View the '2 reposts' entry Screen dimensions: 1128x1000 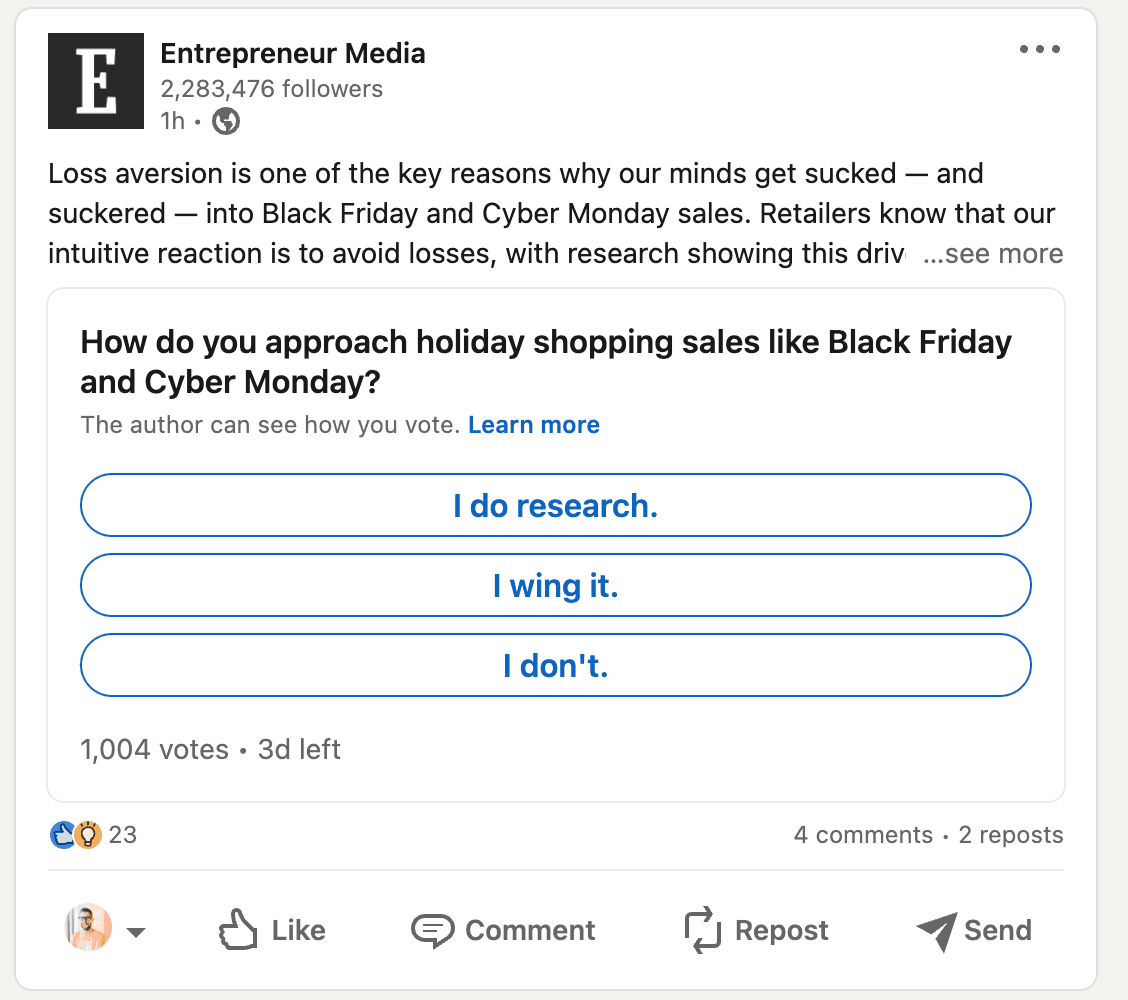[x=1010, y=834]
